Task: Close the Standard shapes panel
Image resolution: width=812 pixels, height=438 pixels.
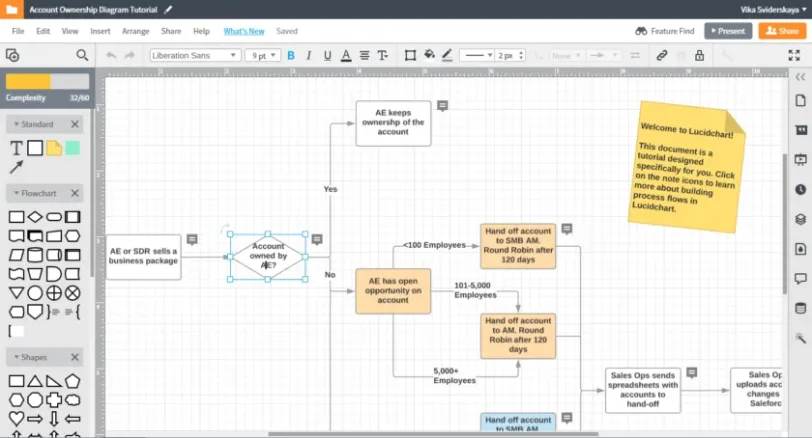Action: 75,124
